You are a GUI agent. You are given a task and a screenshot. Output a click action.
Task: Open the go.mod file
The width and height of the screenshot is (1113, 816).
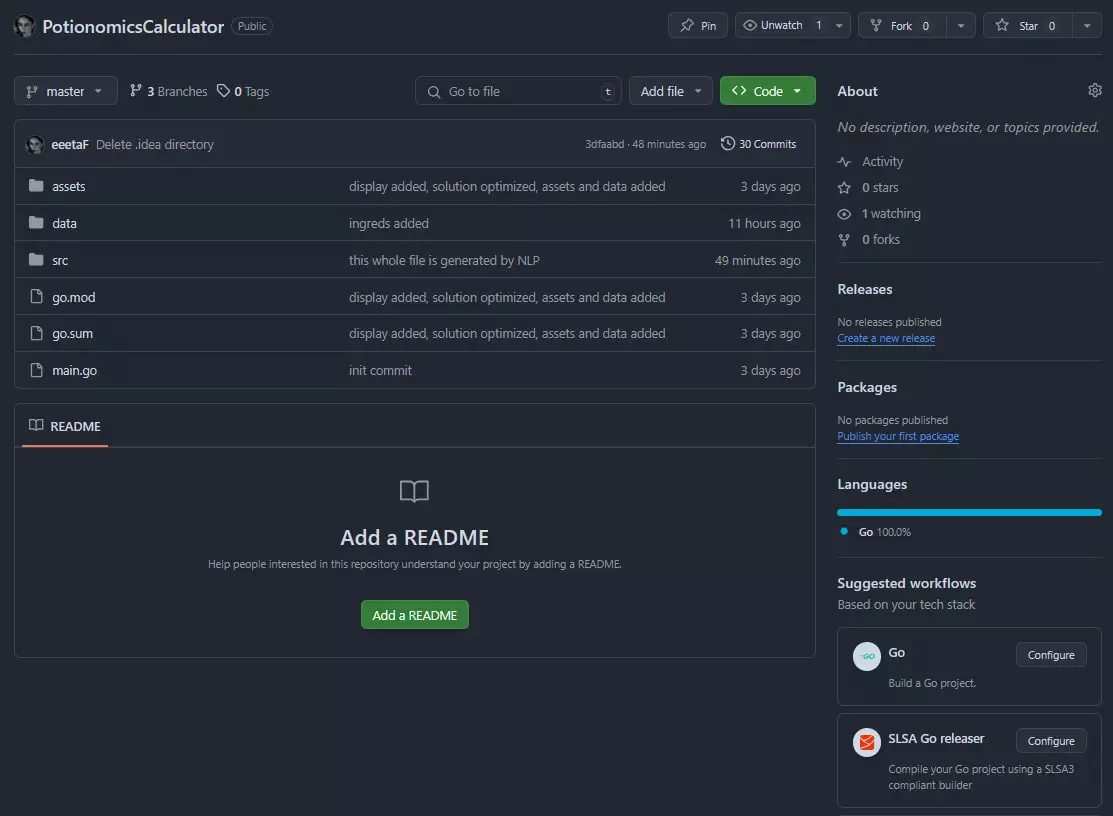coord(73,297)
